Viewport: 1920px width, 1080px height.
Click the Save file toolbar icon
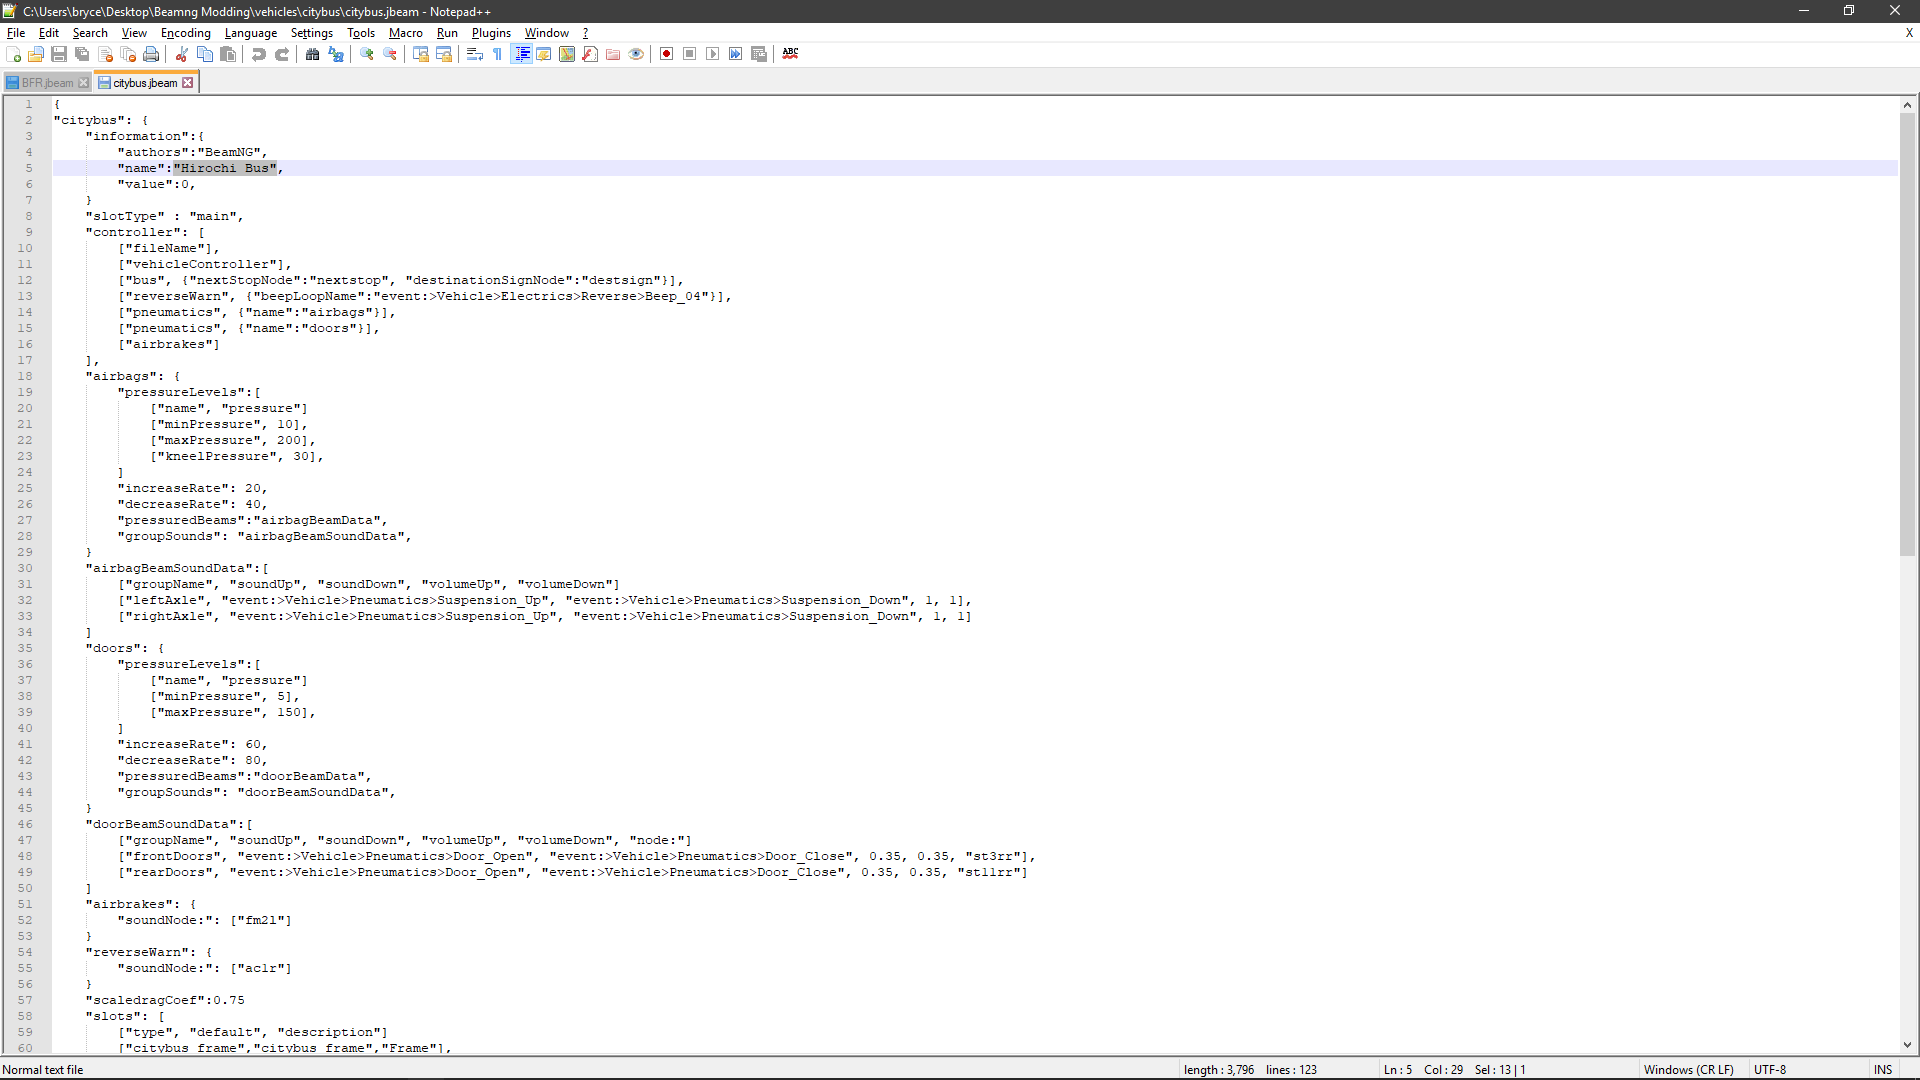tap(59, 54)
